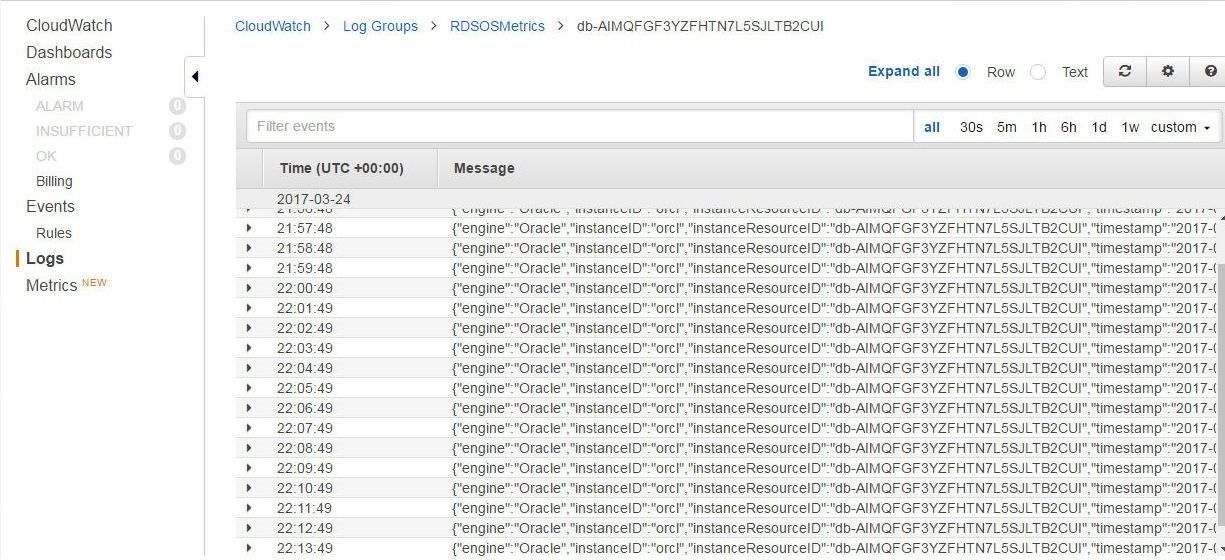Viewport: 1225px width, 560px height.
Task: Select the 22:08:49 timestamp cell
Action: 305,448
